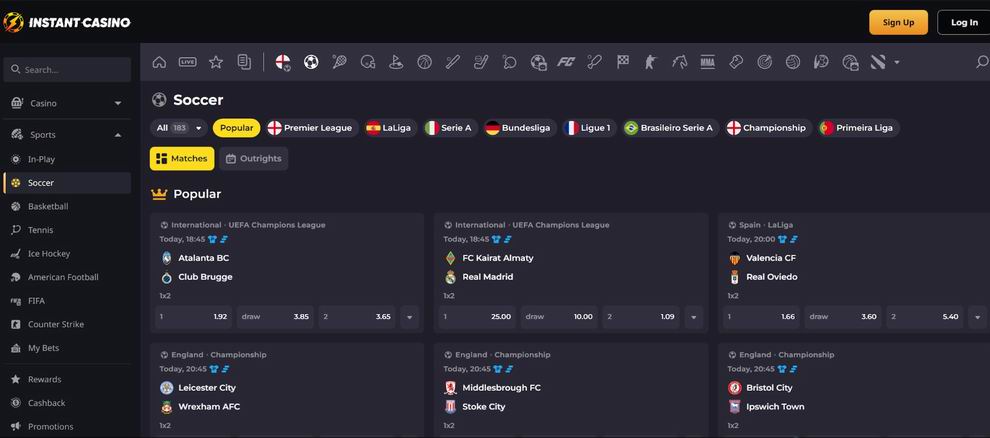The image size is (990, 438).
Task: Expand more markets for Atalanta vs Club Brugge
Action: click(x=409, y=317)
